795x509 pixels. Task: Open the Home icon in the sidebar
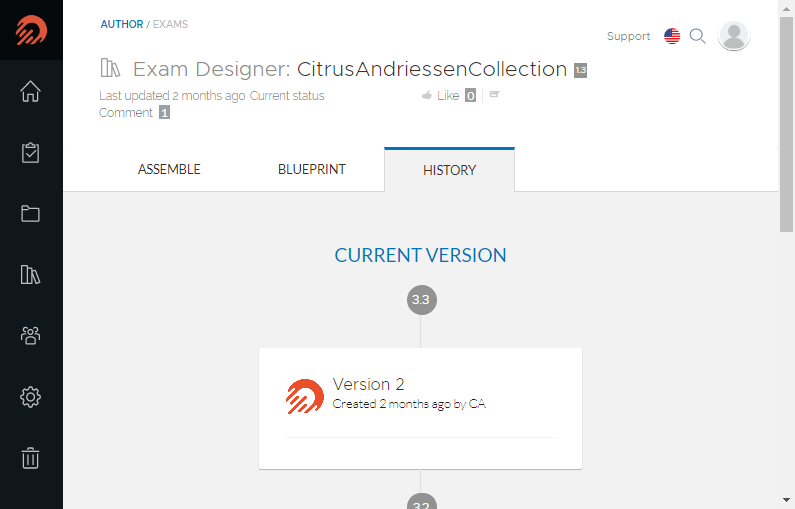click(x=30, y=91)
